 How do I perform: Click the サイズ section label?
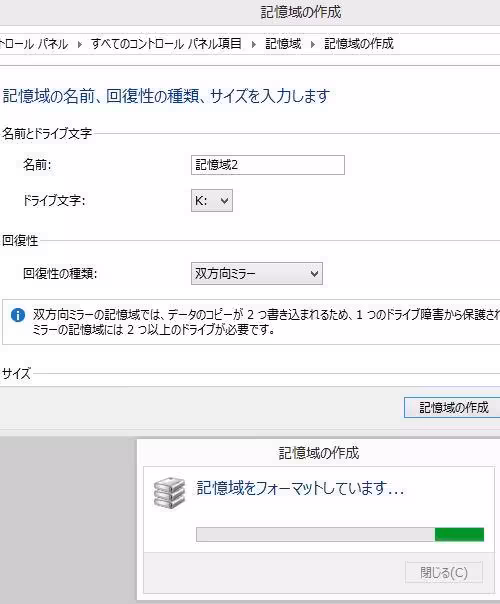[x=16, y=374]
